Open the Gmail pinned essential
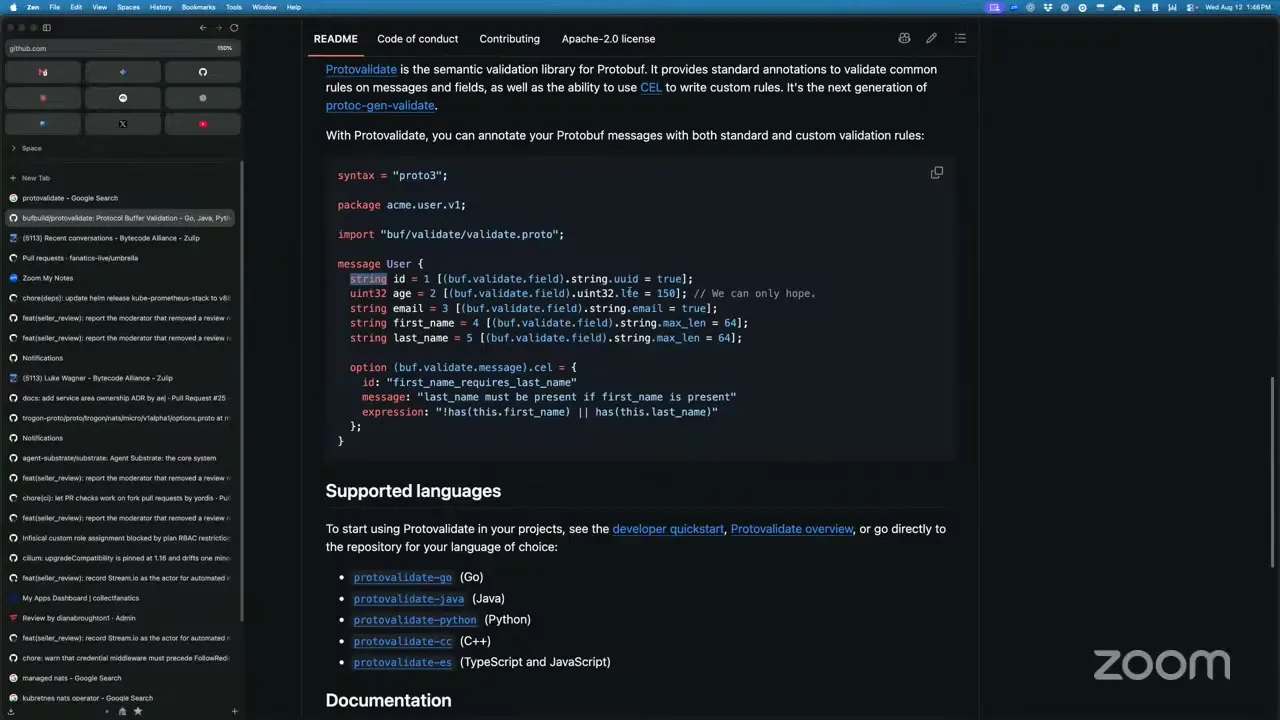The image size is (1280, 720). 43,72
